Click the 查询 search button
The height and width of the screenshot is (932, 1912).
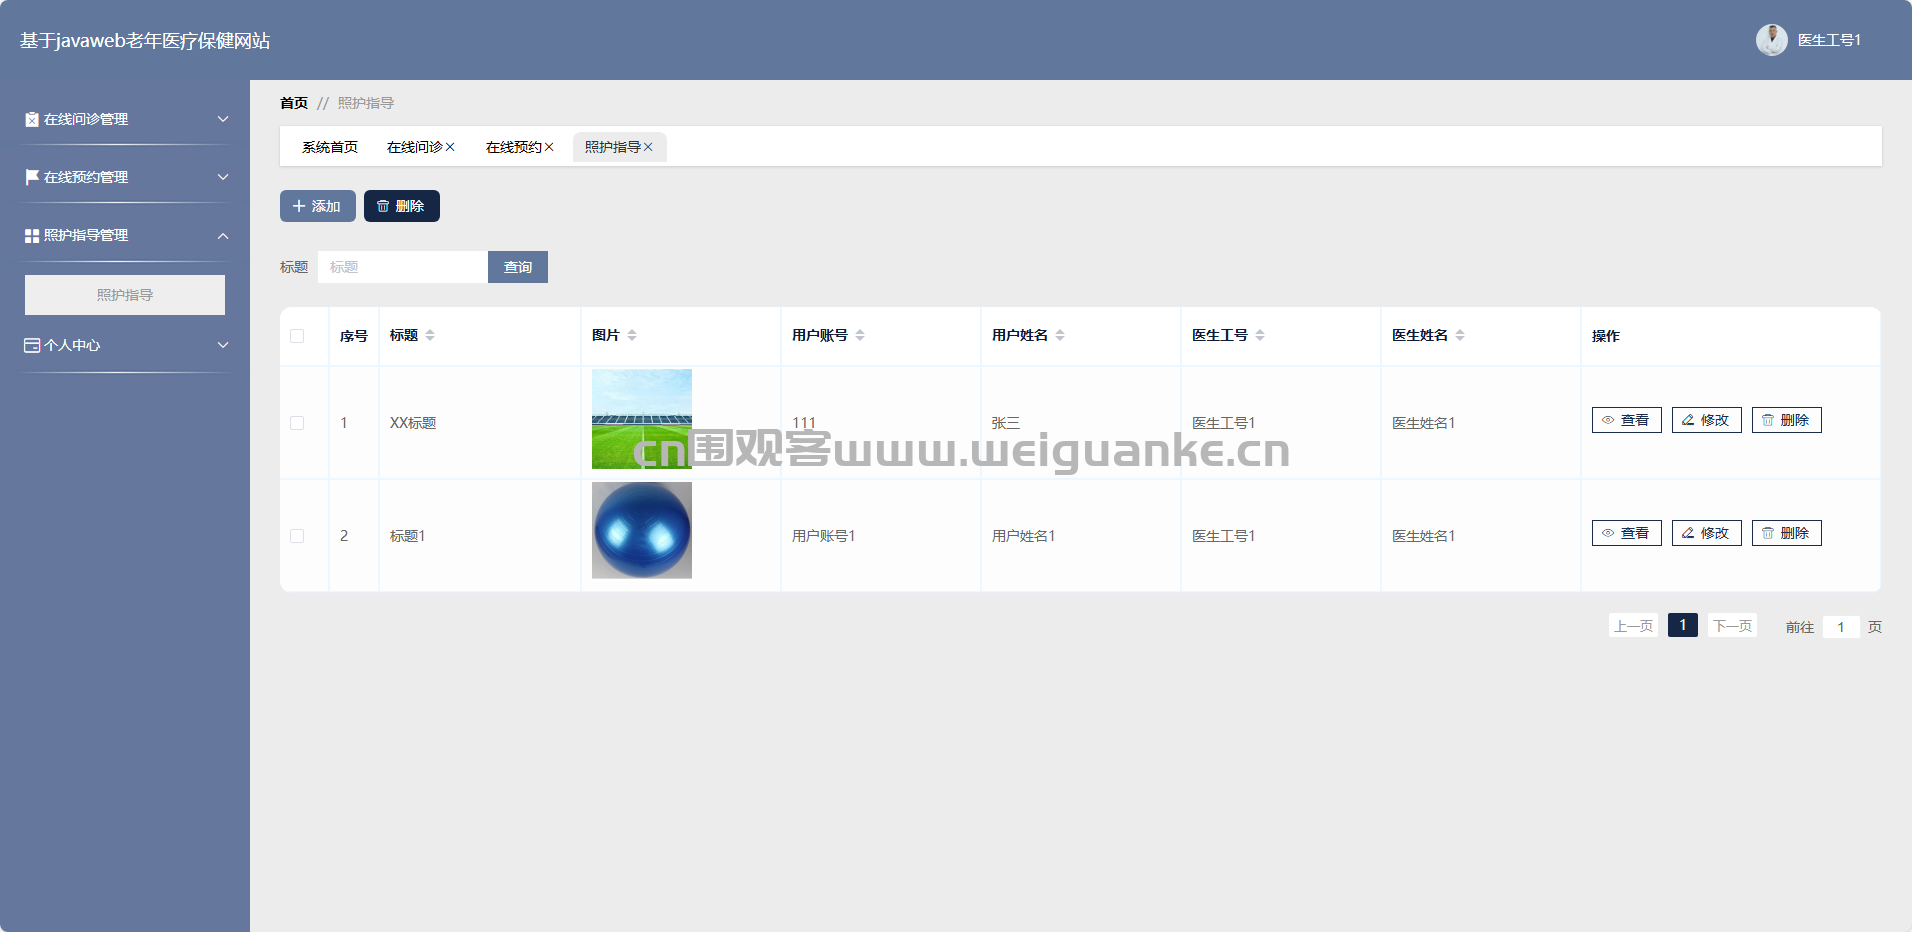point(518,267)
